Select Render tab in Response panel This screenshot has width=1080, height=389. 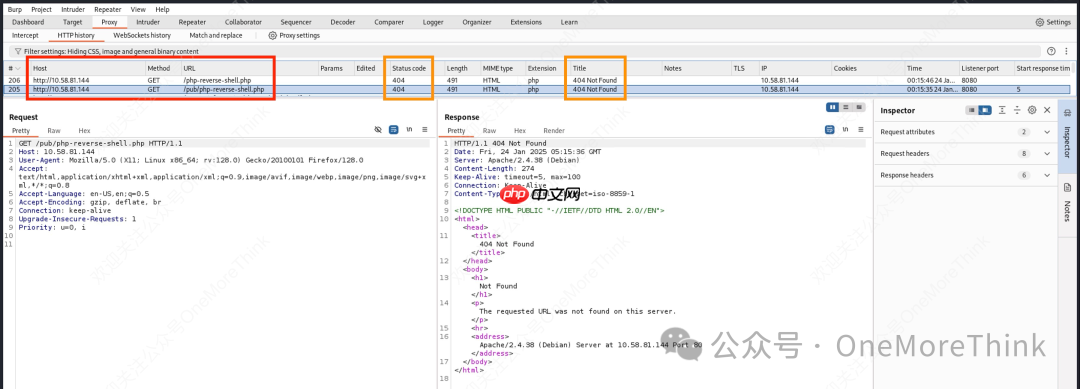click(554, 130)
